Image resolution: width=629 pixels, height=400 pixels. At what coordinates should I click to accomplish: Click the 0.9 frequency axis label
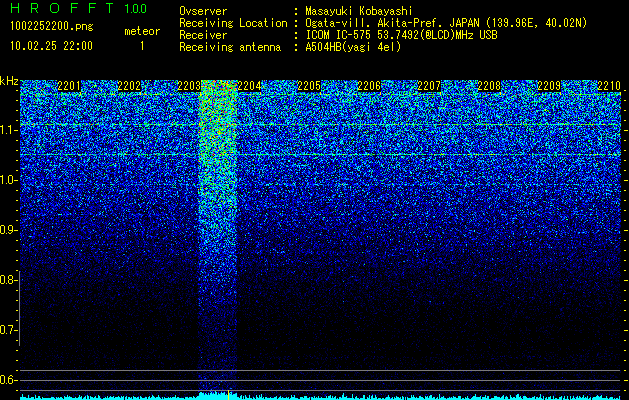coord(8,230)
